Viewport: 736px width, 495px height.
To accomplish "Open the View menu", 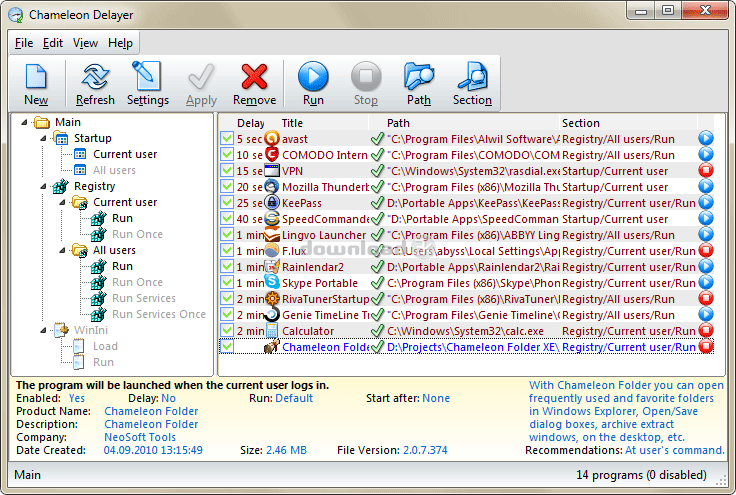I will [x=85, y=43].
